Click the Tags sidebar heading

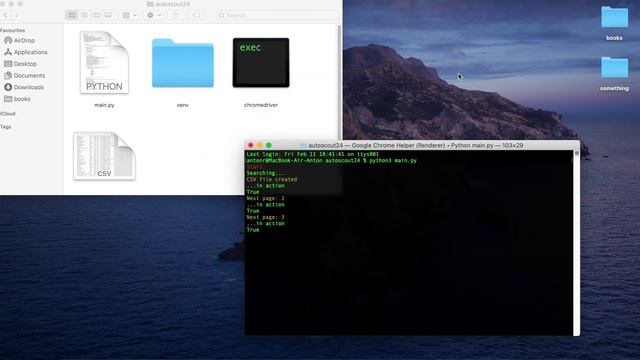[6, 127]
